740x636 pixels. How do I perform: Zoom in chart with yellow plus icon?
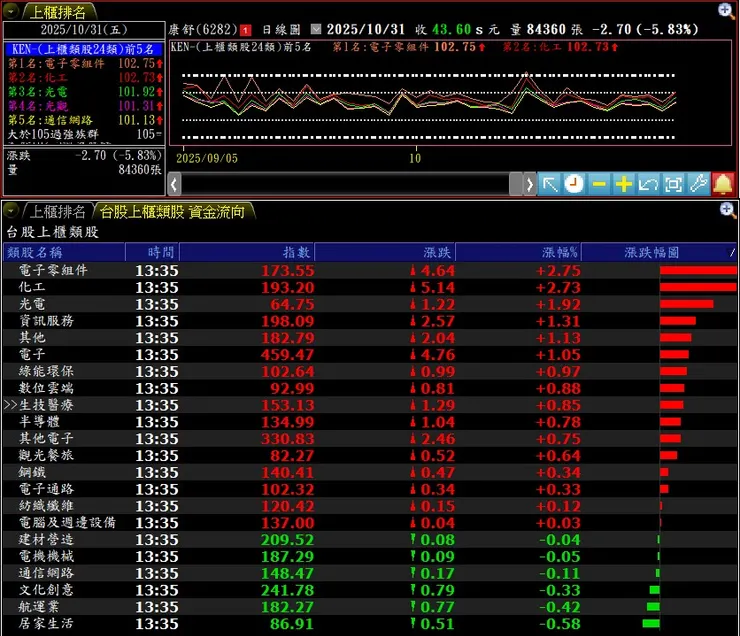(623, 184)
